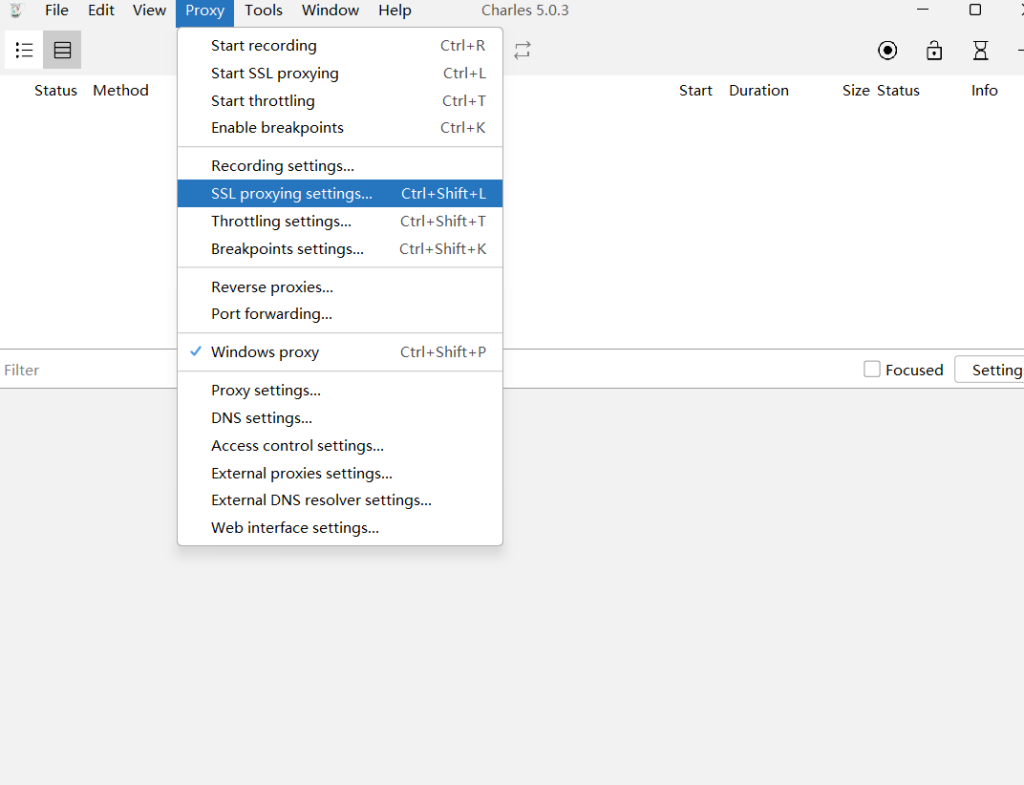Click the Settings button beside Focused
Viewport: 1024px width, 785px height.
click(990, 370)
